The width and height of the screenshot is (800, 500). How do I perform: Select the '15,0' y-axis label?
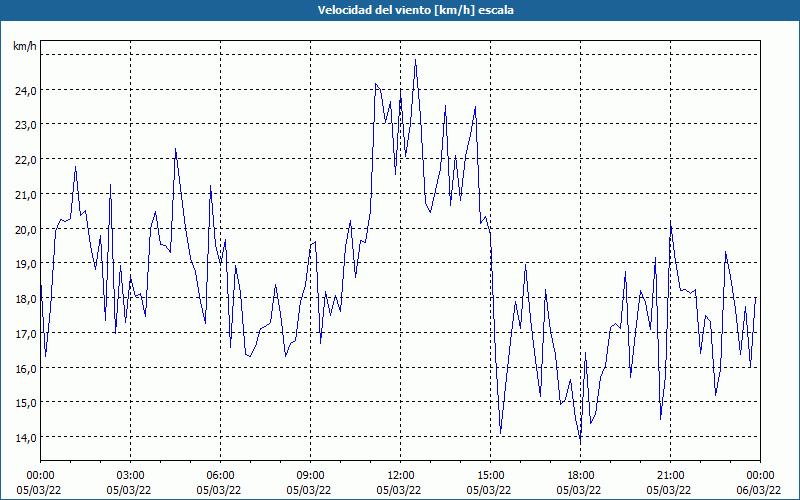pyautogui.click(x=25, y=403)
